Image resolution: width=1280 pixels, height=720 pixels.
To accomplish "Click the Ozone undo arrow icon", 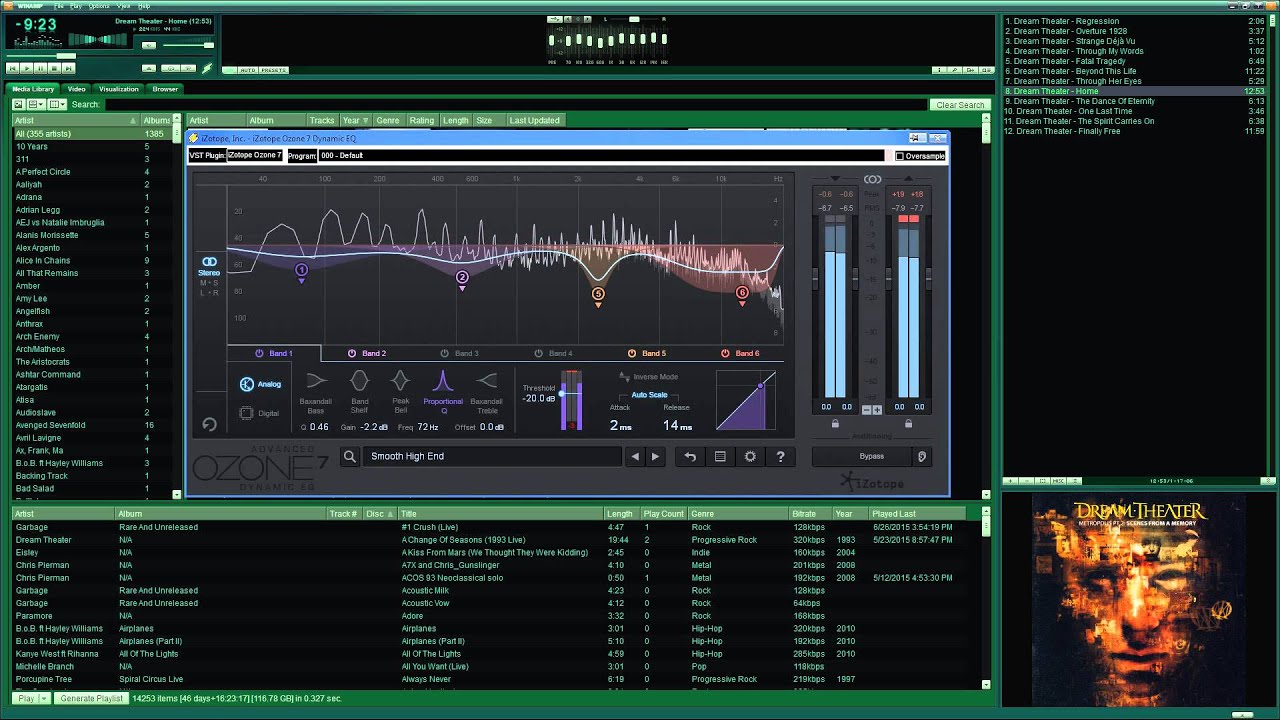I will [689, 456].
